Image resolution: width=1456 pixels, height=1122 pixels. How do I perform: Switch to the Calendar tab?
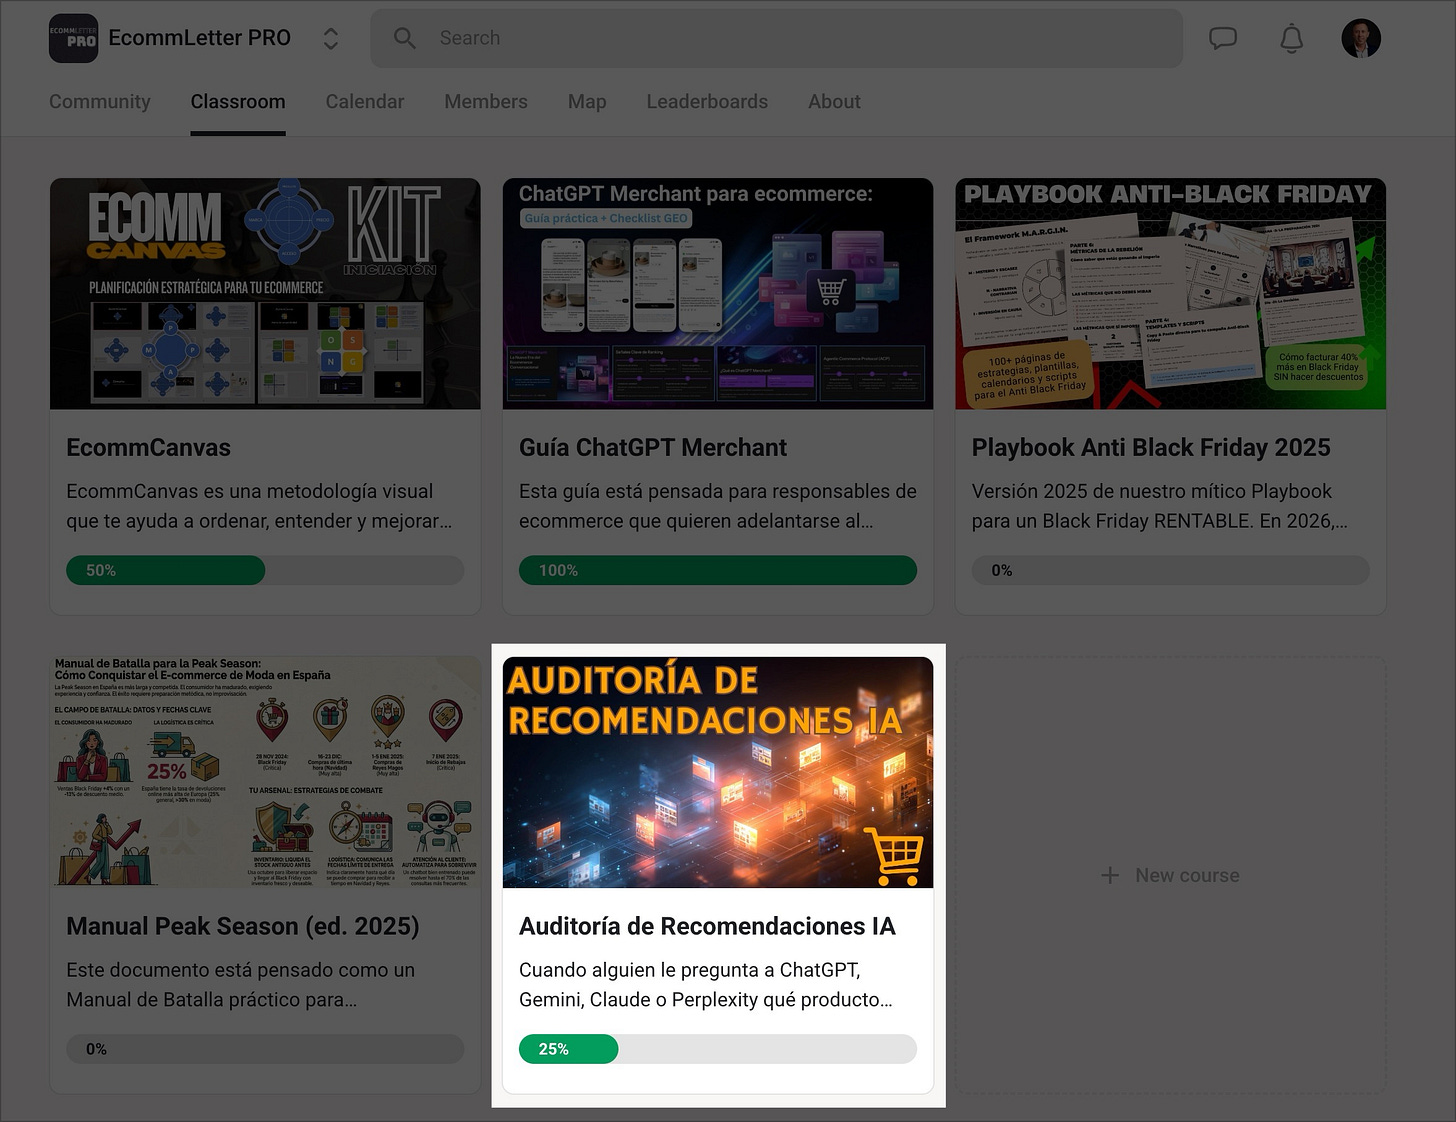(x=365, y=101)
